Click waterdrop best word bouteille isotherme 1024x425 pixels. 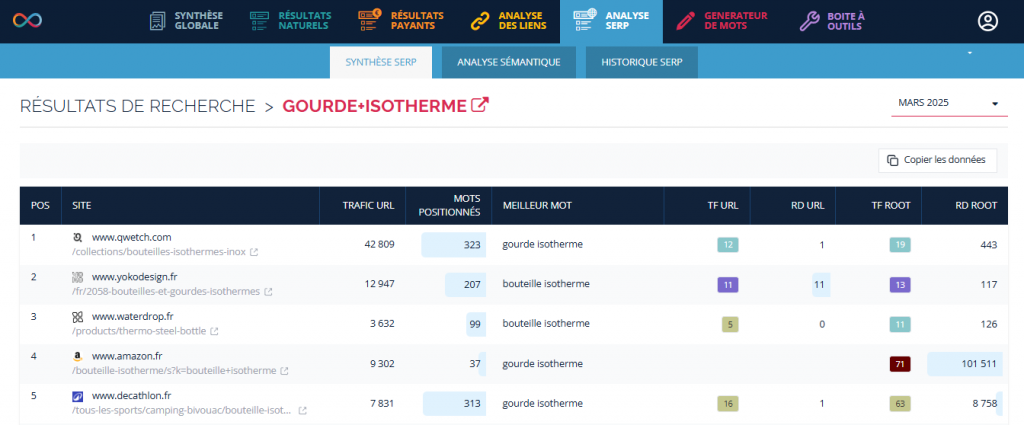546,324
